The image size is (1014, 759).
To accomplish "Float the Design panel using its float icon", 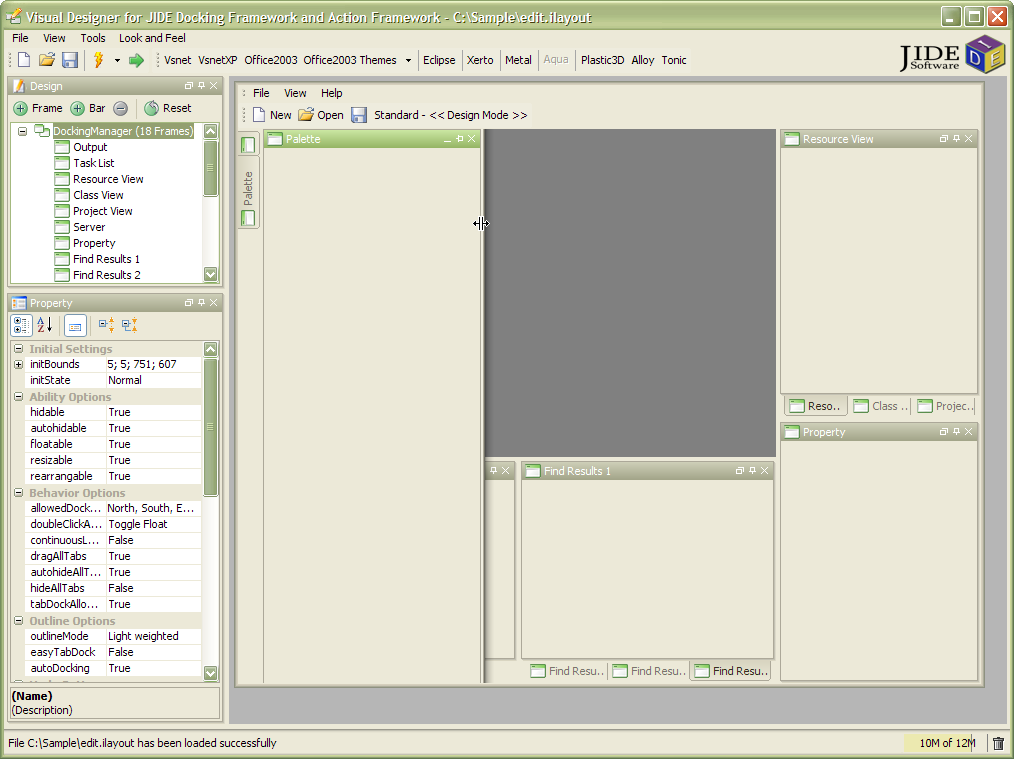I will pyautogui.click(x=189, y=85).
